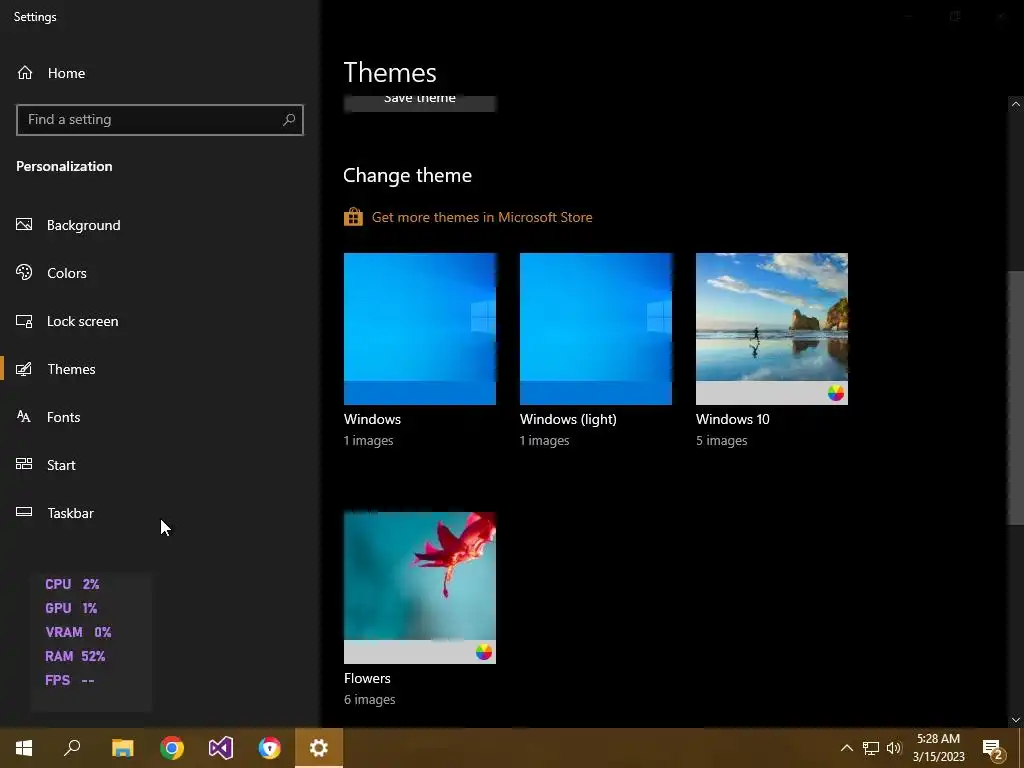The height and width of the screenshot is (768, 1024).
Task: Open the notification center icon
Action: pyautogui.click(x=993, y=750)
